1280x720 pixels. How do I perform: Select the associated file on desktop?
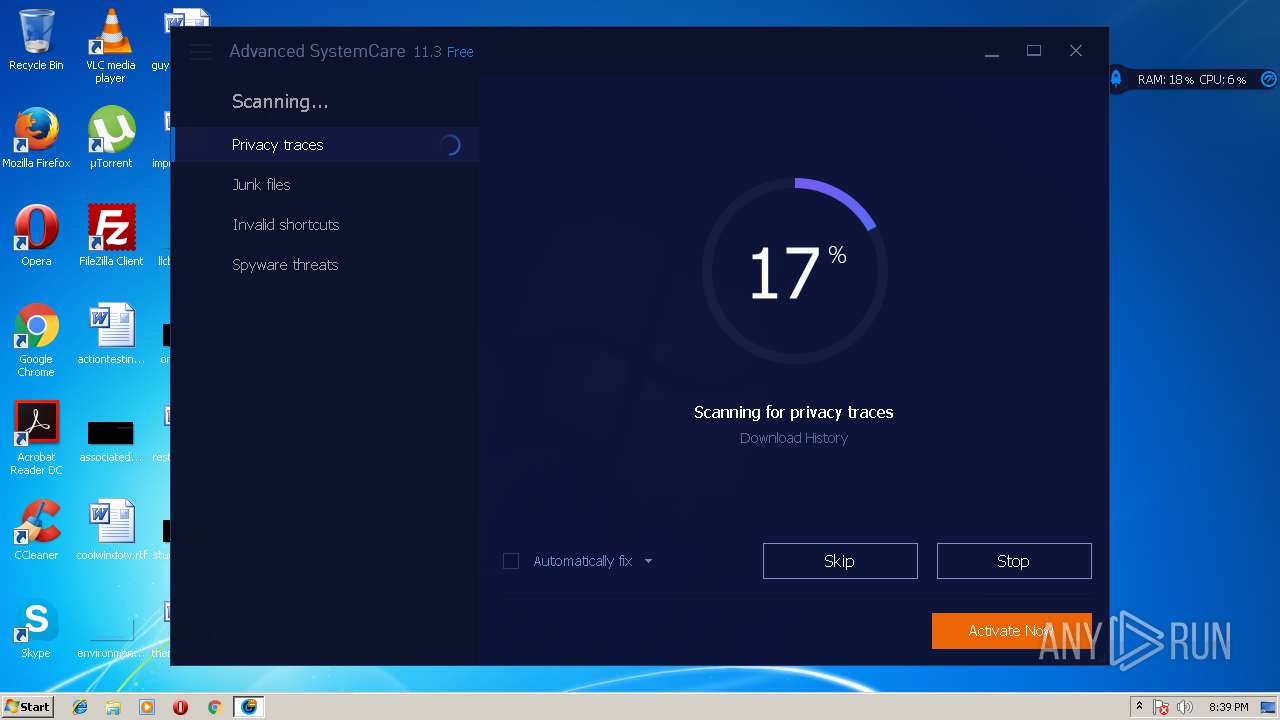(110, 441)
